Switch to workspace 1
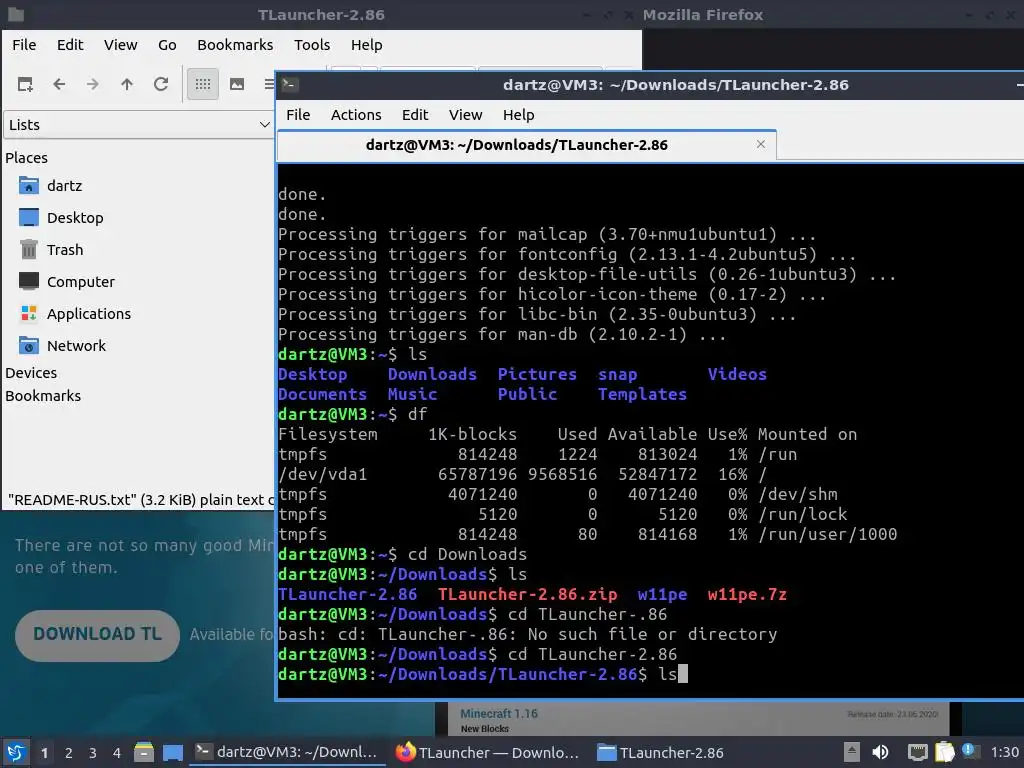Viewport: 1024px width, 768px height. [x=44, y=753]
